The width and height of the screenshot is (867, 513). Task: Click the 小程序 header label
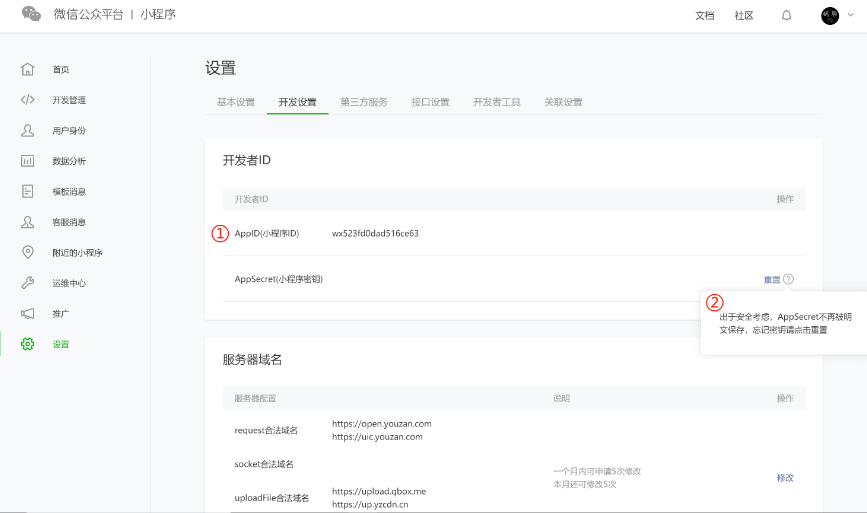point(158,14)
